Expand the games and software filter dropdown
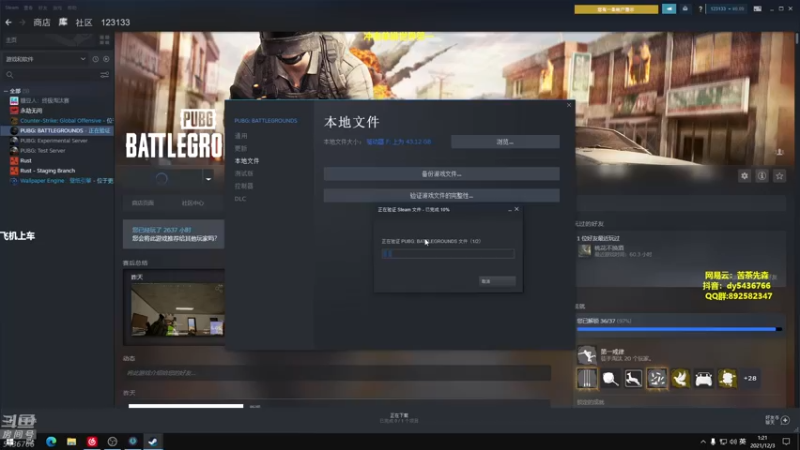 (x=46, y=59)
